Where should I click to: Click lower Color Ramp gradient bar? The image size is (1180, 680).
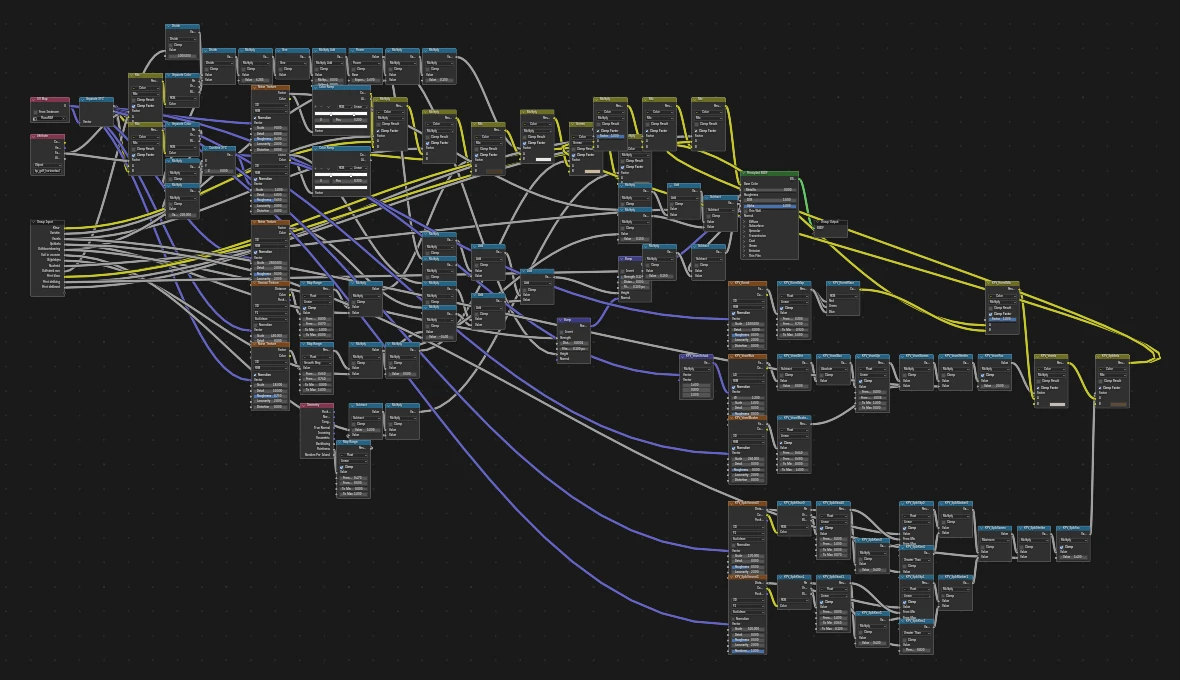point(341,175)
